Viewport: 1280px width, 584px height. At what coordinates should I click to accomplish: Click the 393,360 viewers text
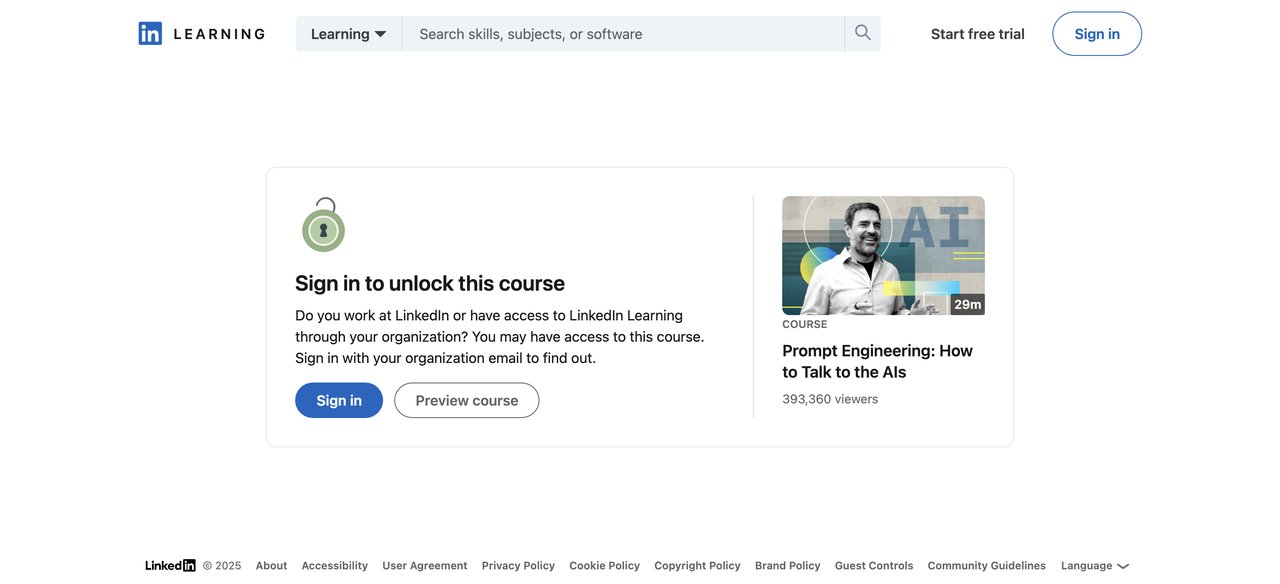click(x=830, y=399)
